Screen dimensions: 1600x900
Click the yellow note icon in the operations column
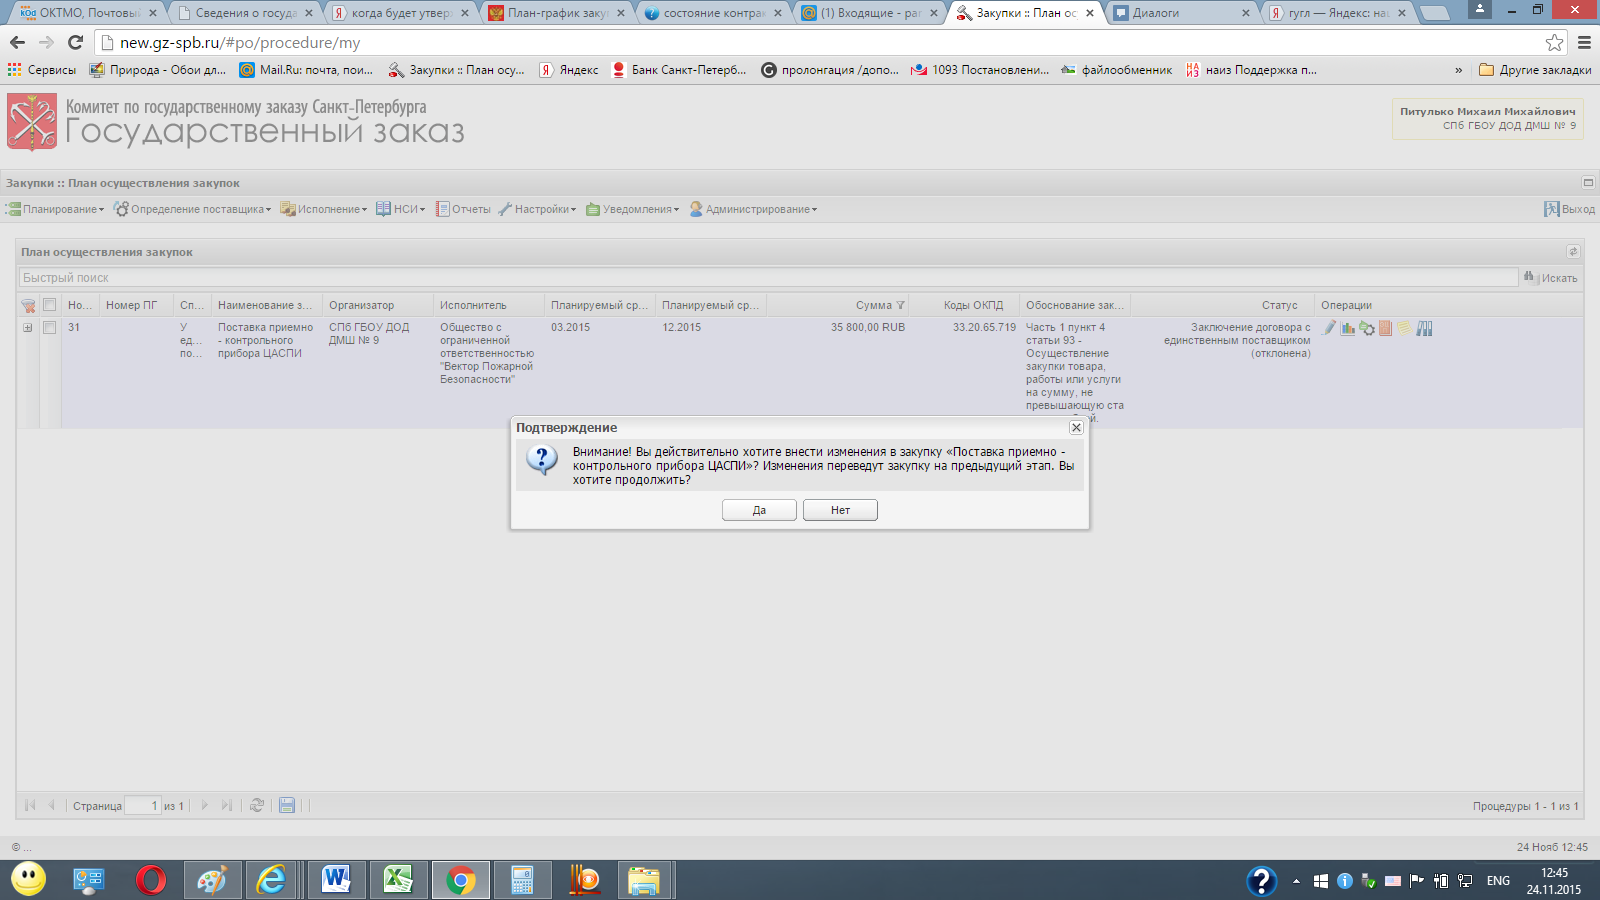coord(1404,328)
